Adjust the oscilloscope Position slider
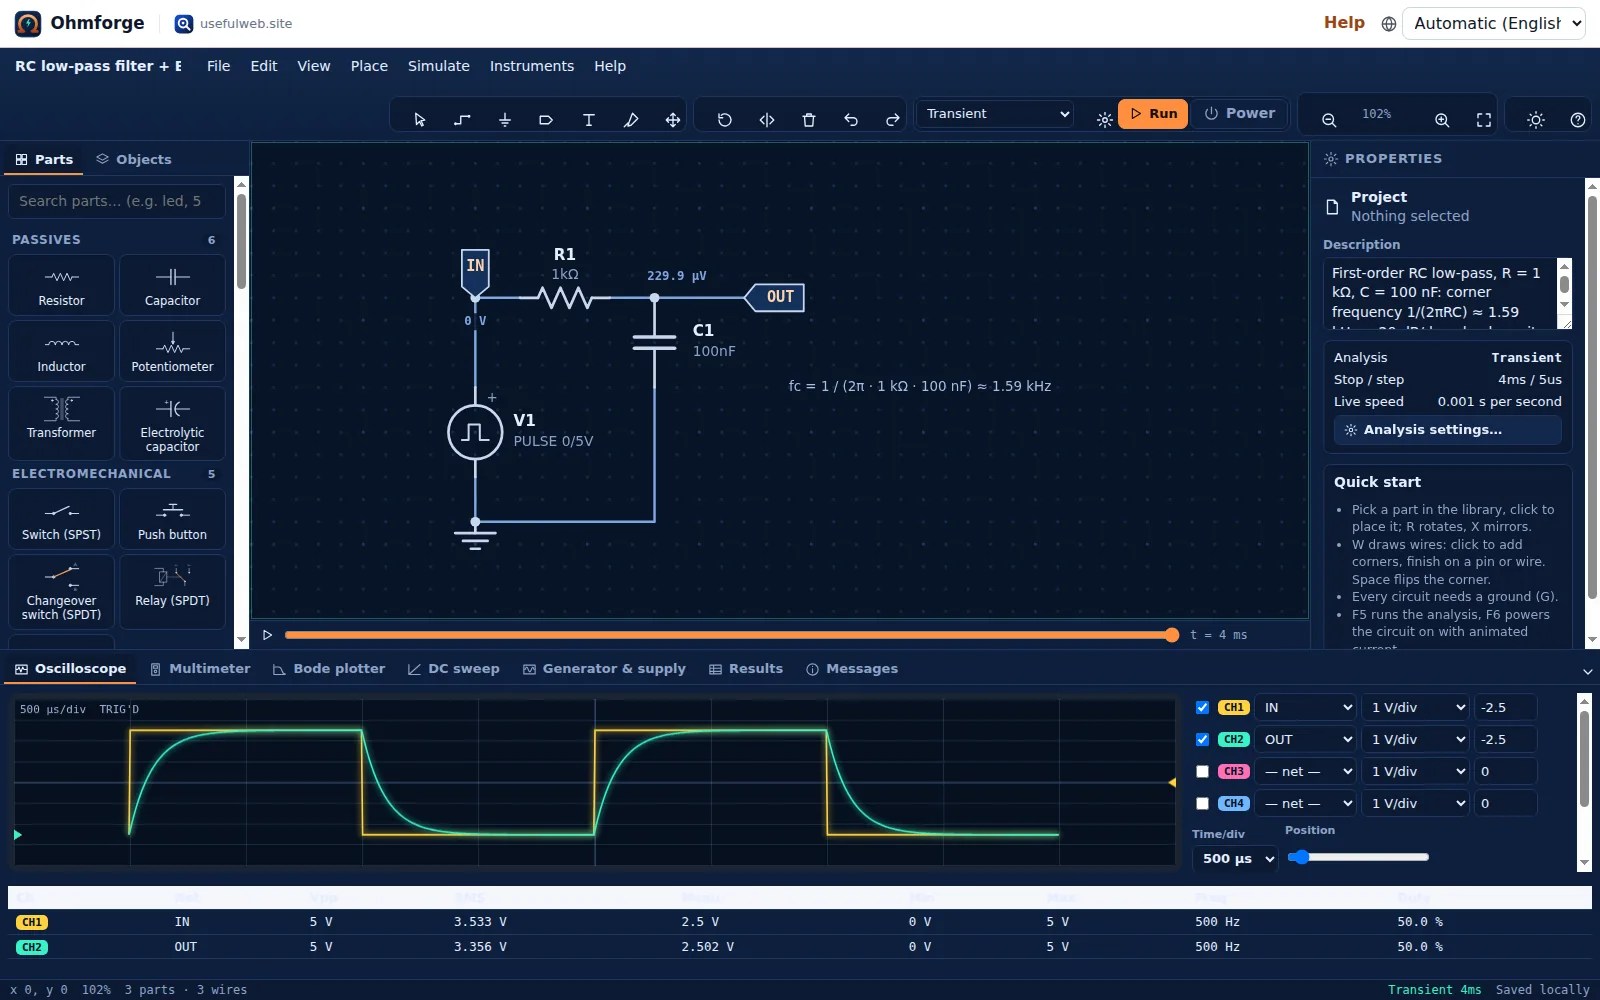Viewport: 1600px width, 1000px height. [1358, 857]
